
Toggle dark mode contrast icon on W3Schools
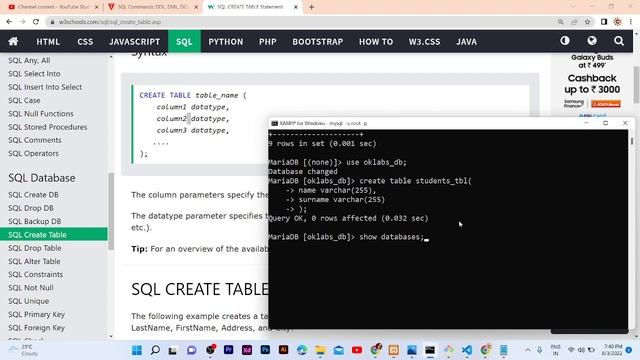564,41
